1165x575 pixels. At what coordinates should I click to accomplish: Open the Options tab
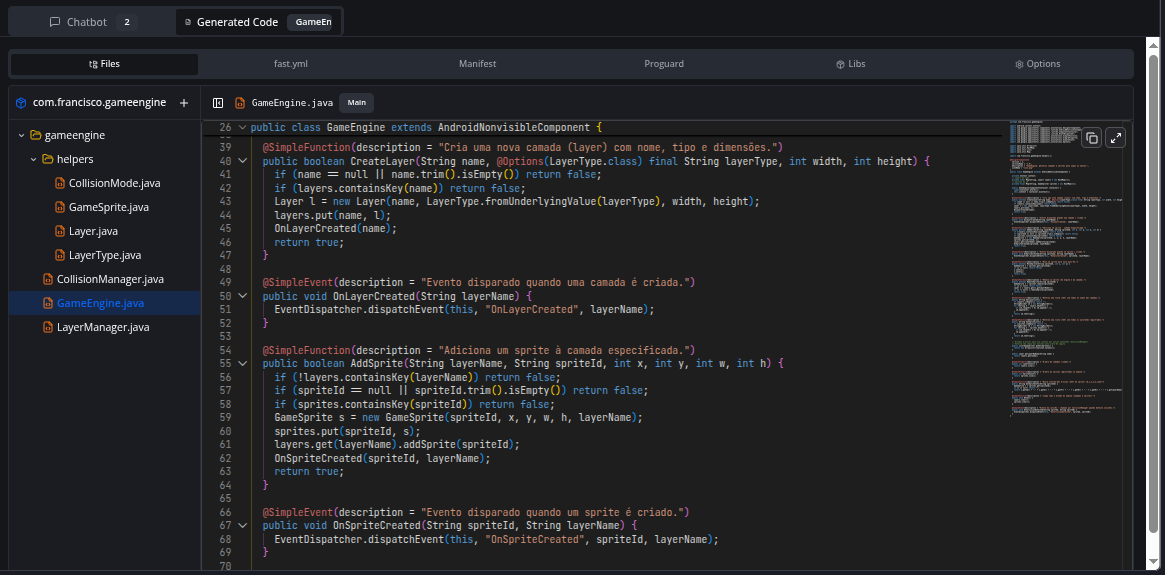point(1037,64)
